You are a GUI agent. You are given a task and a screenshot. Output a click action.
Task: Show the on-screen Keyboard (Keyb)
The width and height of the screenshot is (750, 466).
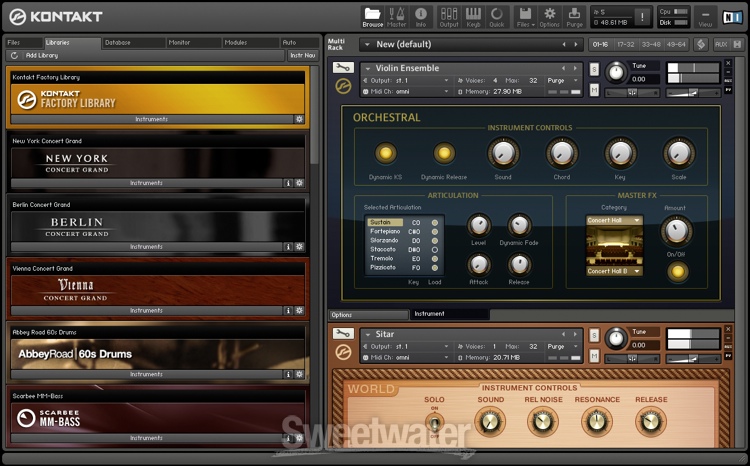[475, 16]
